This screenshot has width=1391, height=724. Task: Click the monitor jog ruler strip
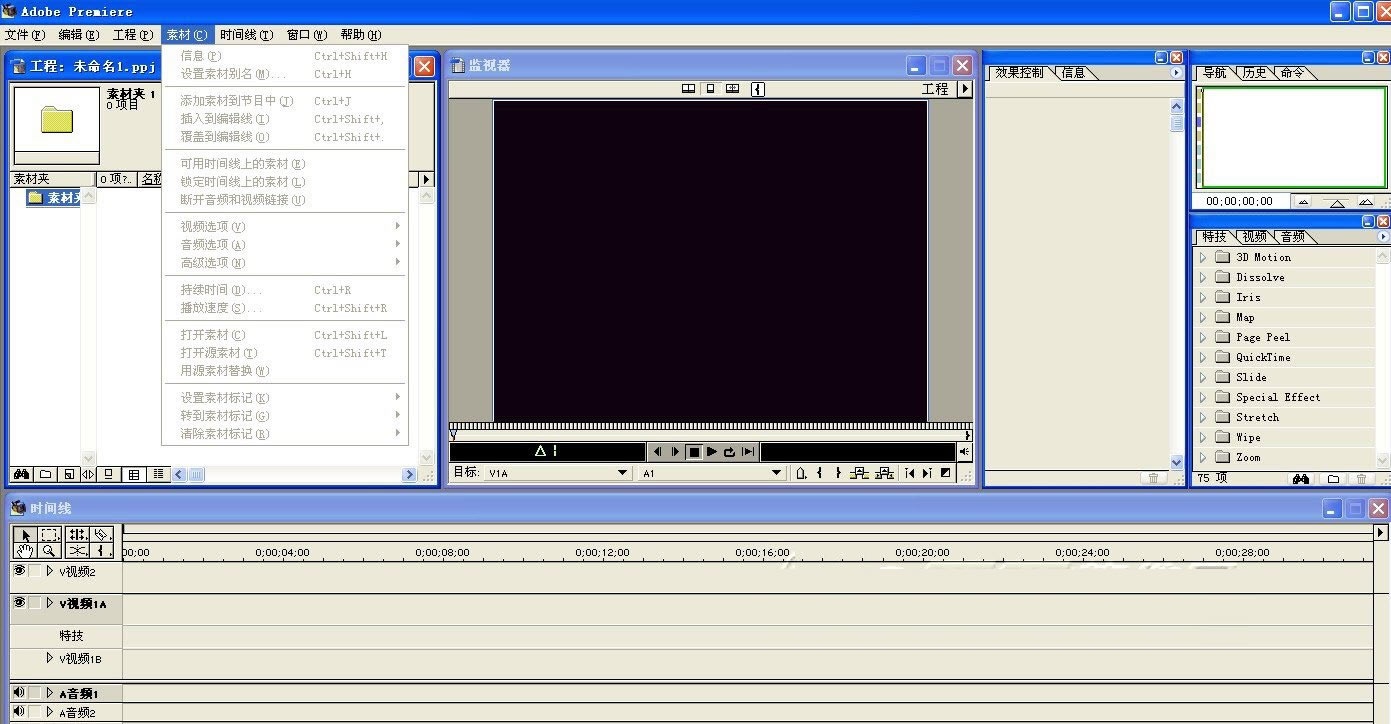[x=709, y=426]
